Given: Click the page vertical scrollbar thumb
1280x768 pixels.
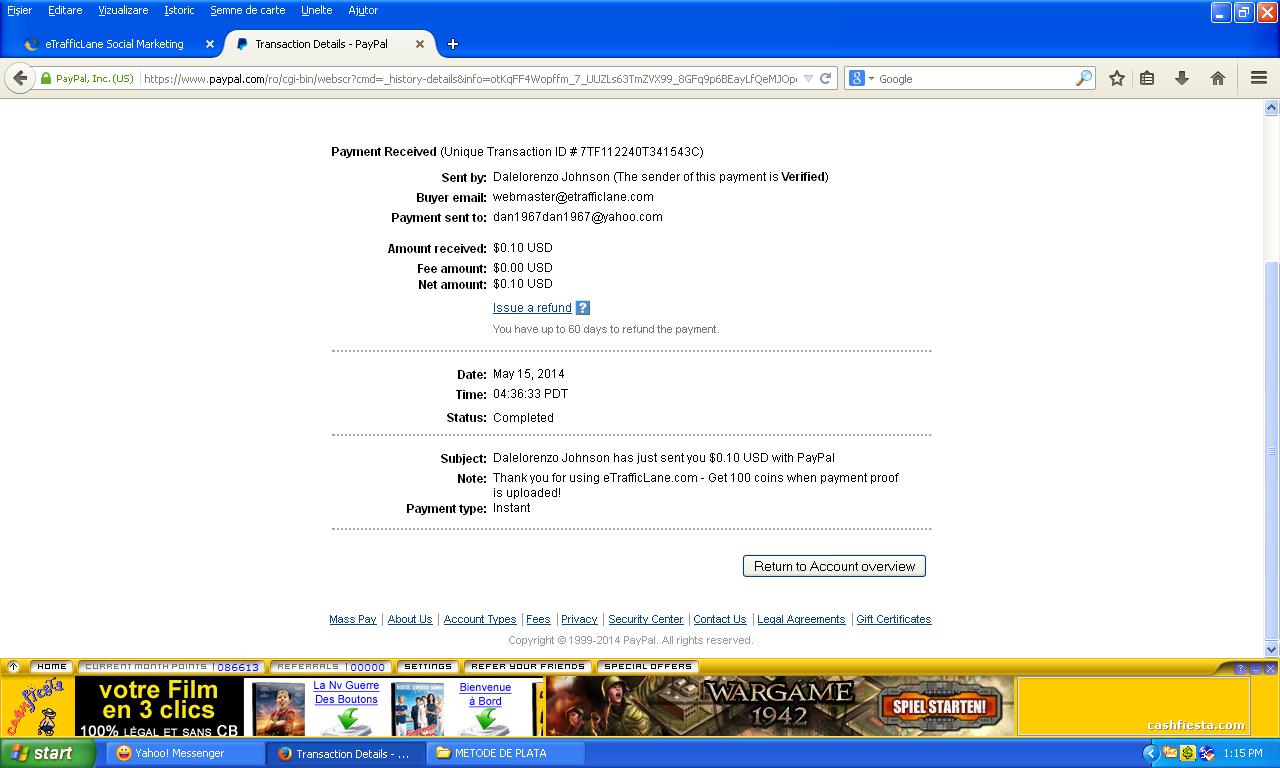Looking at the screenshot, I should [x=1271, y=450].
